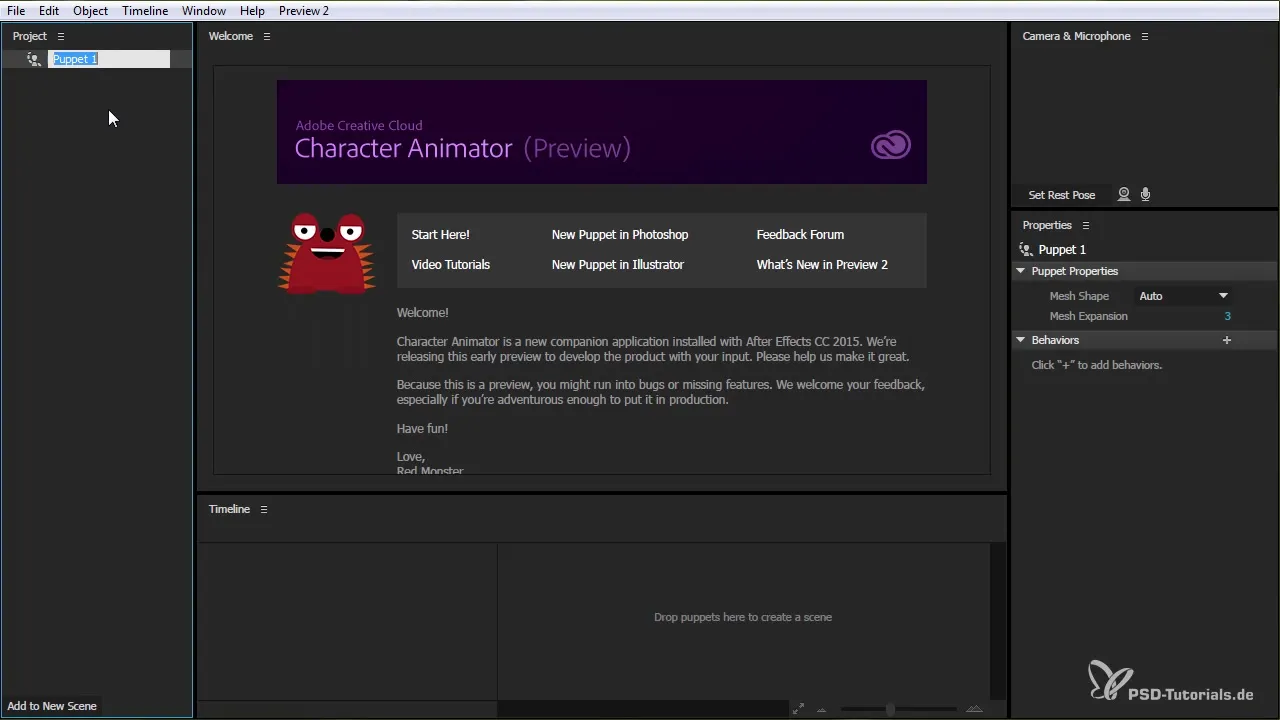The image size is (1280, 720).
Task: Open the Object menu
Action: click(x=91, y=11)
